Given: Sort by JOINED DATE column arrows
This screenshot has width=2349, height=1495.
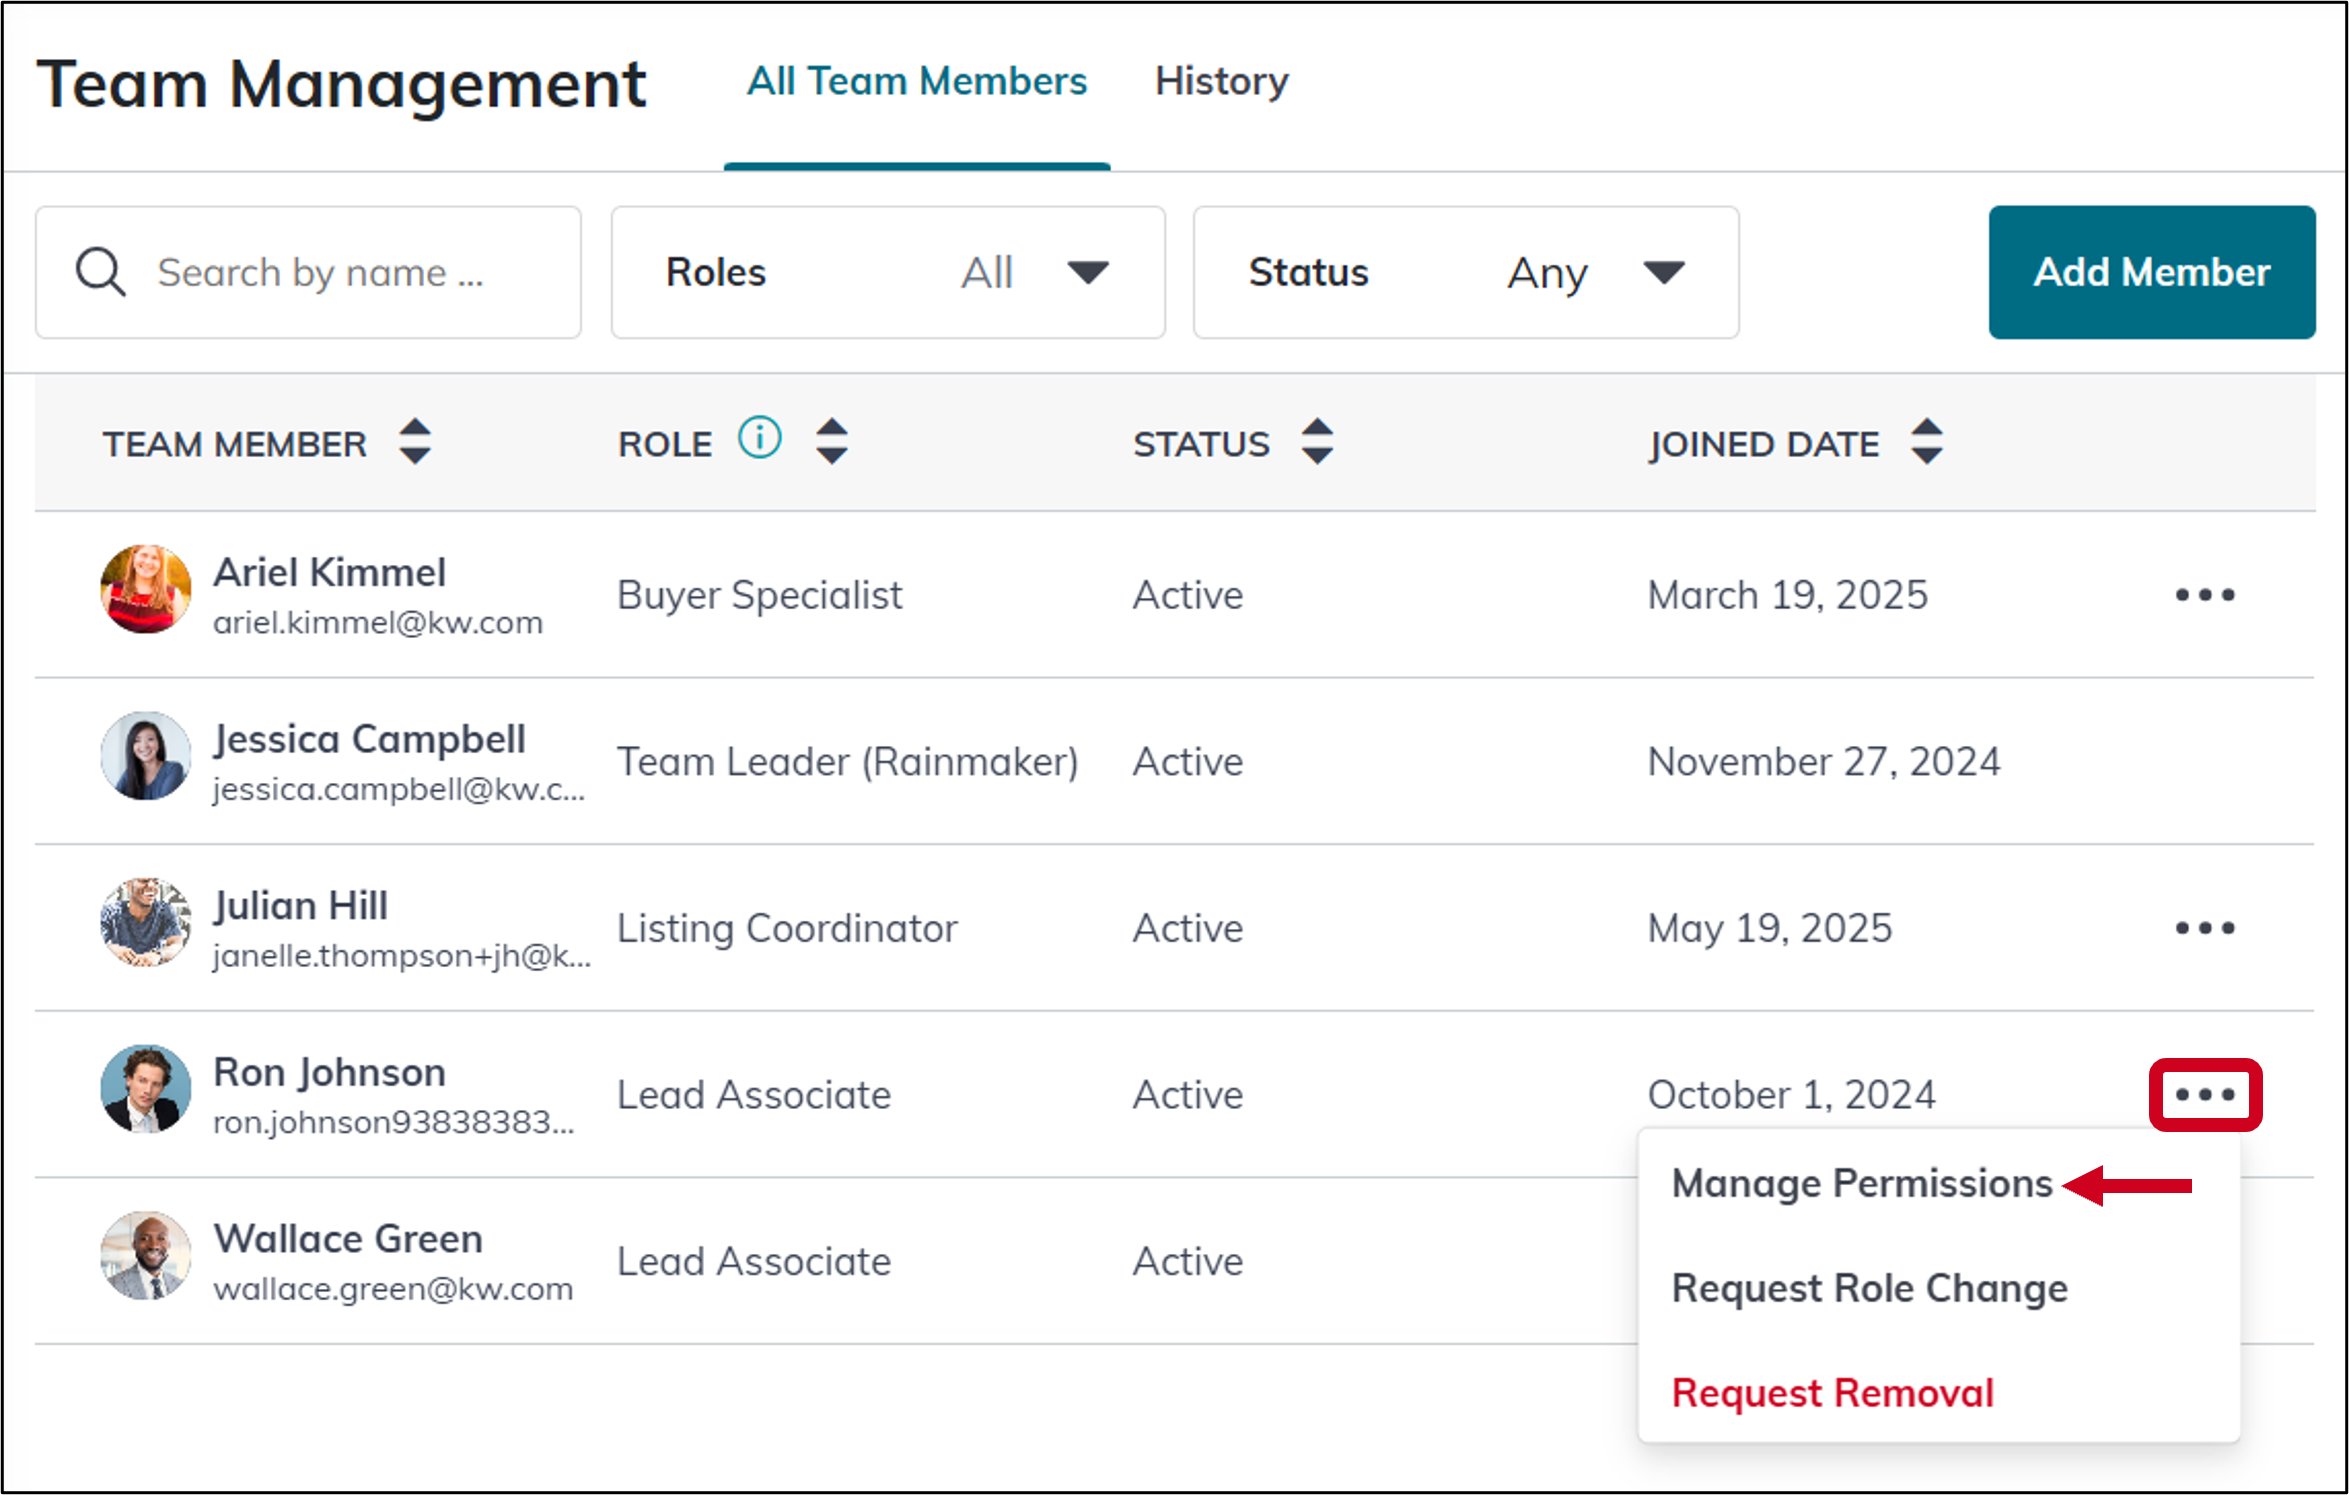Looking at the screenshot, I should tap(1926, 441).
